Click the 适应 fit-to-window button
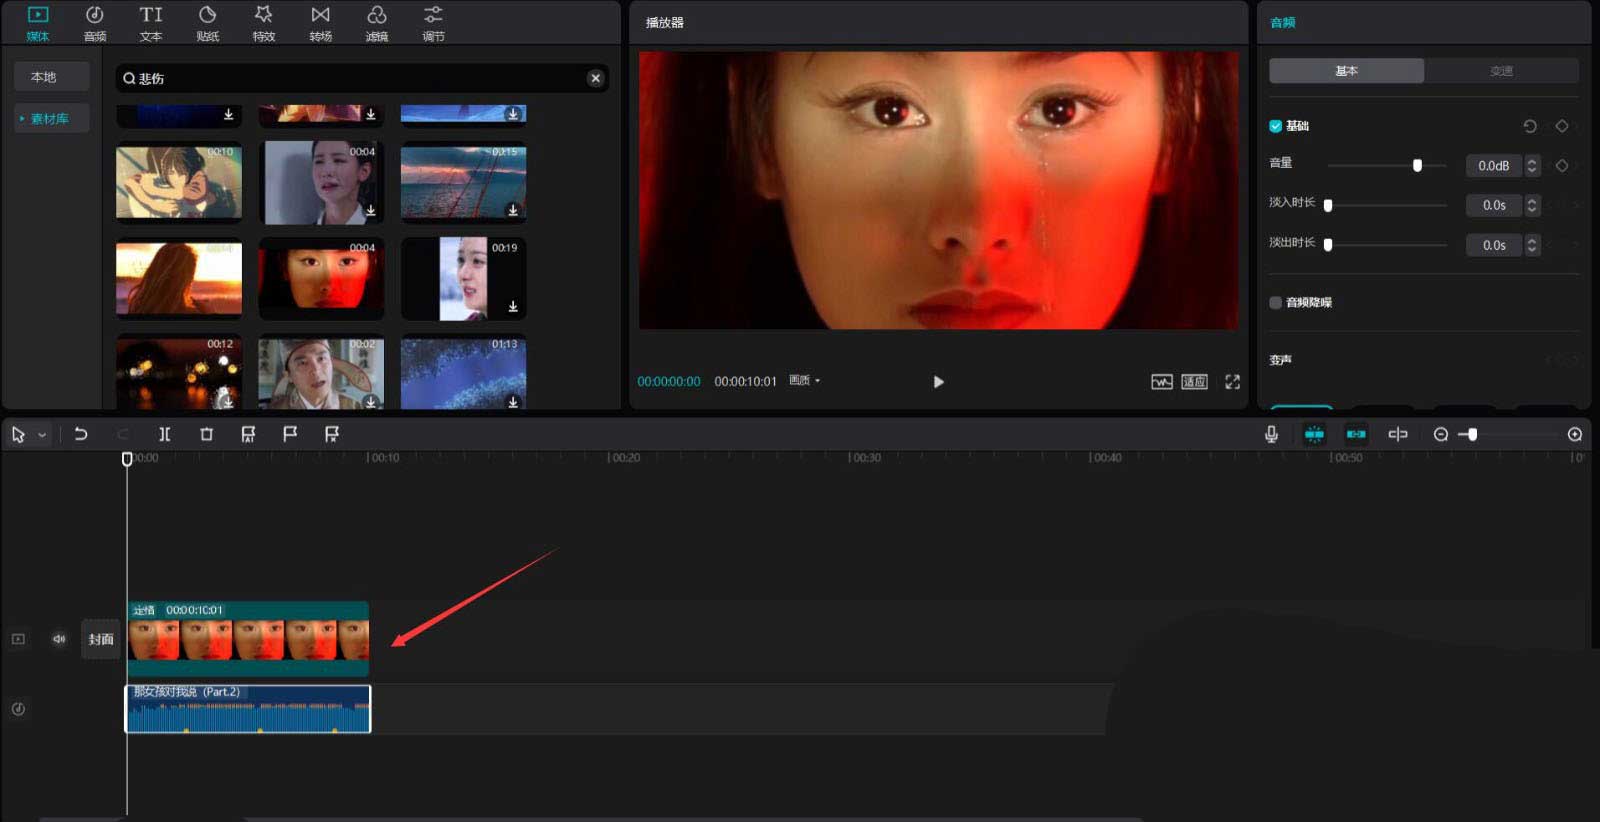Image resolution: width=1600 pixels, height=822 pixels. coord(1194,381)
